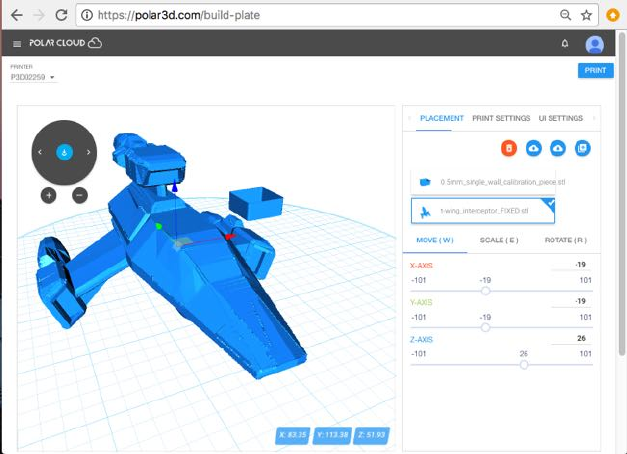Click the calibration piece file thumbnail icon
627x454 pixels.
pos(425,182)
